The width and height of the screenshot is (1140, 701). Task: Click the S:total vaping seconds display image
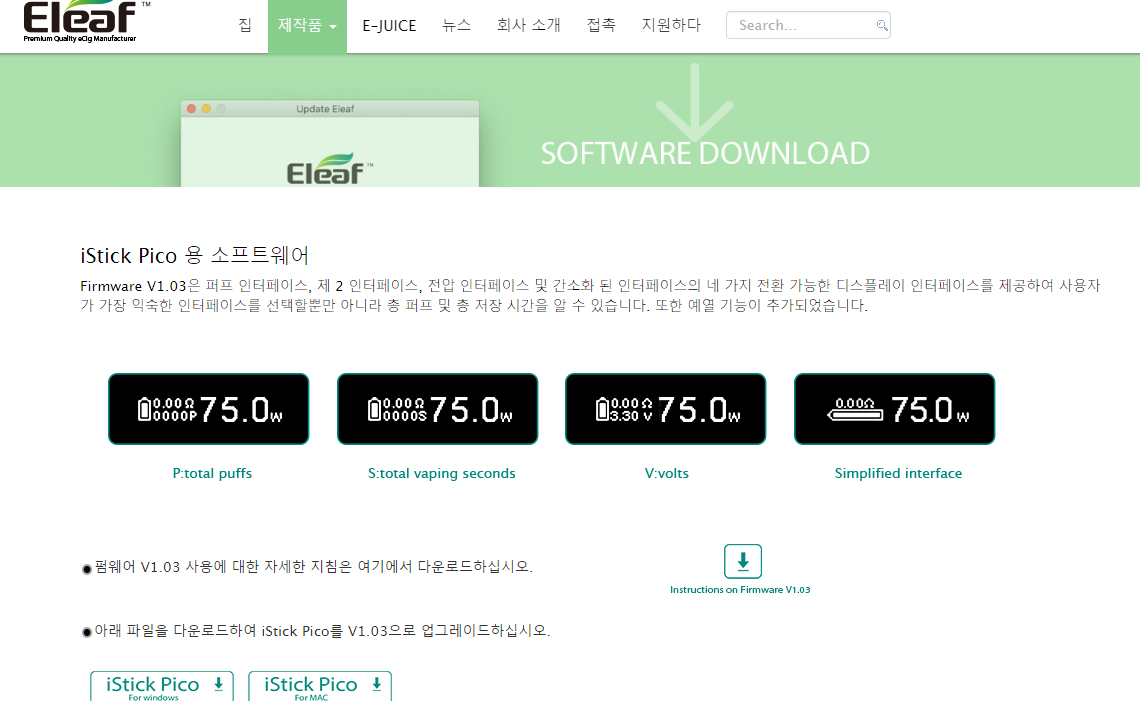tap(438, 409)
